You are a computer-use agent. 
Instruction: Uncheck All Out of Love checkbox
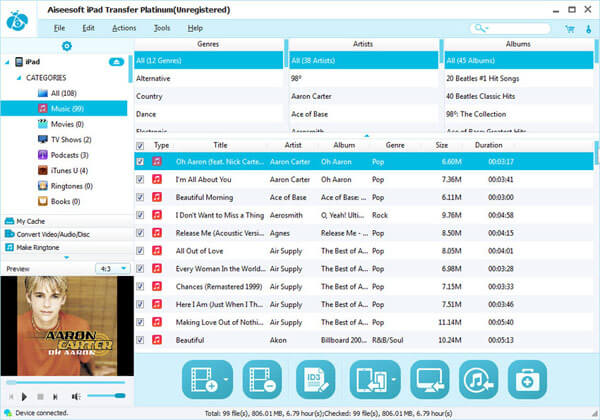pos(140,251)
